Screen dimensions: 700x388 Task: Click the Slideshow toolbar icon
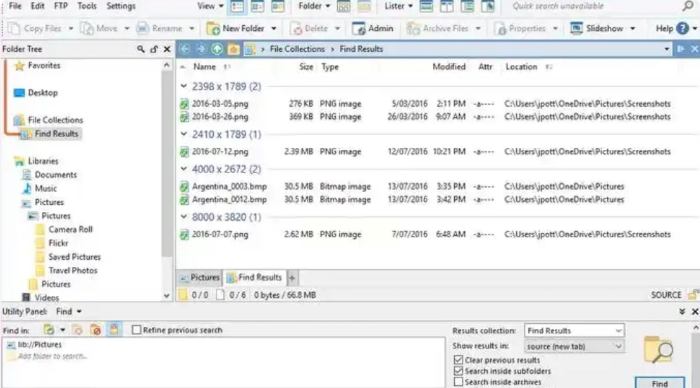[576, 28]
